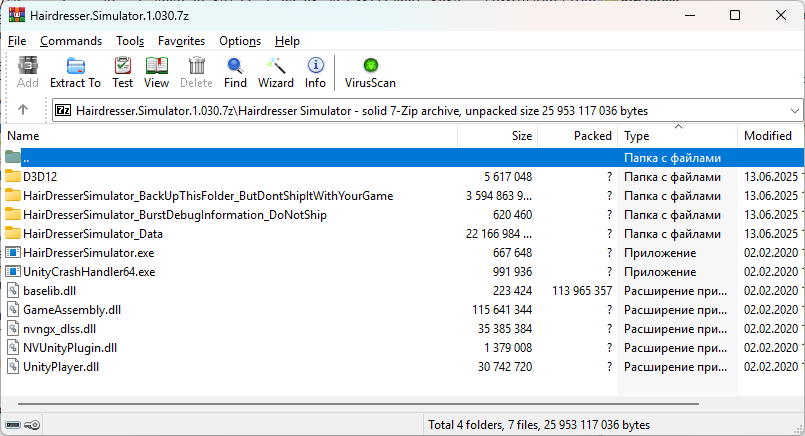
Task: Click the size value 30 742 720
Action: (505, 367)
